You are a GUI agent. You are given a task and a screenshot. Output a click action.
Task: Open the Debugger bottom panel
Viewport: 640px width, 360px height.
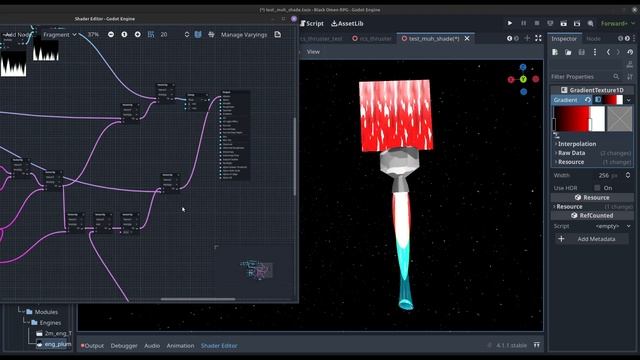click(124, 346)
